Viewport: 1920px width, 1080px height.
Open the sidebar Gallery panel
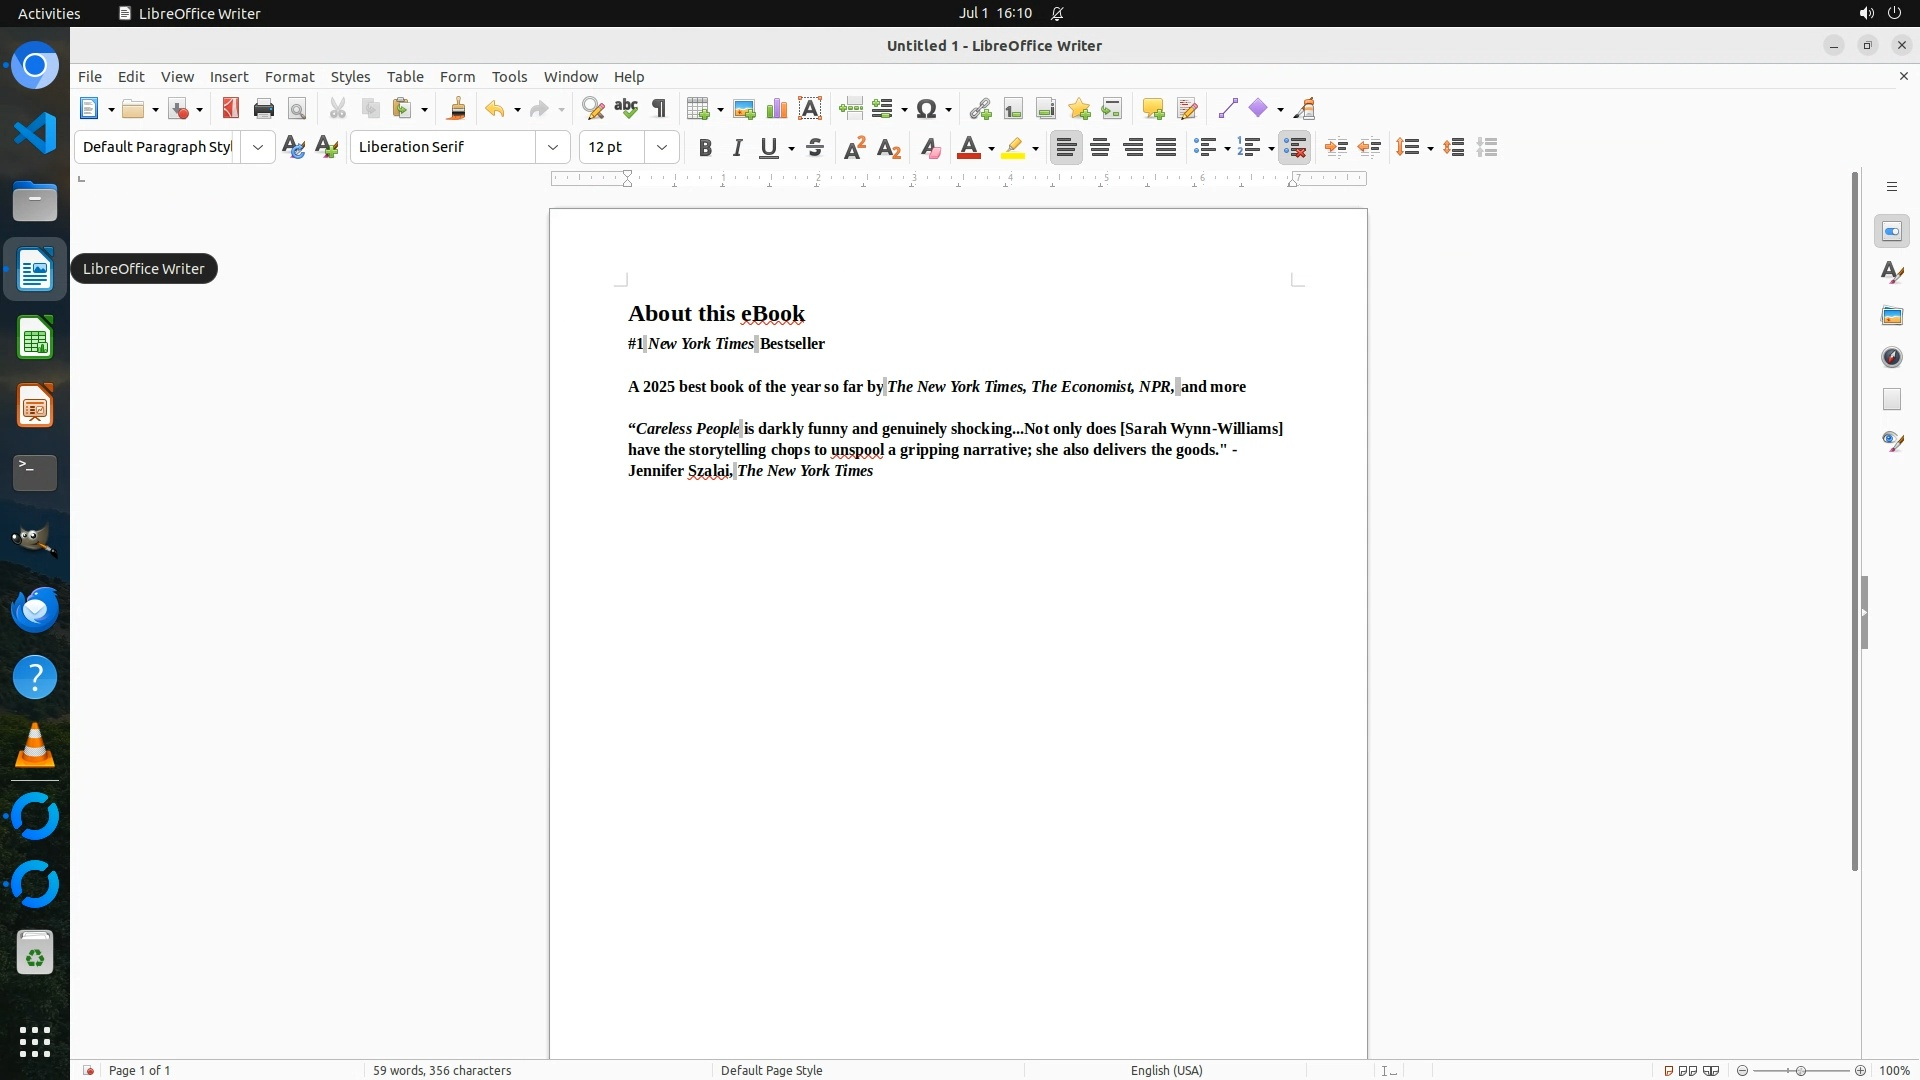coord(1891,315)
